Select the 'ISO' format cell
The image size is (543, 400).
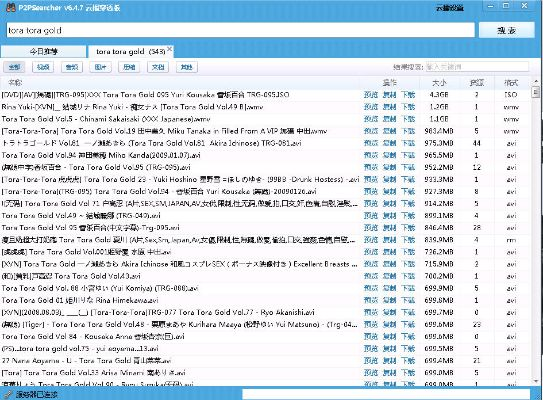tap(511, 95)
